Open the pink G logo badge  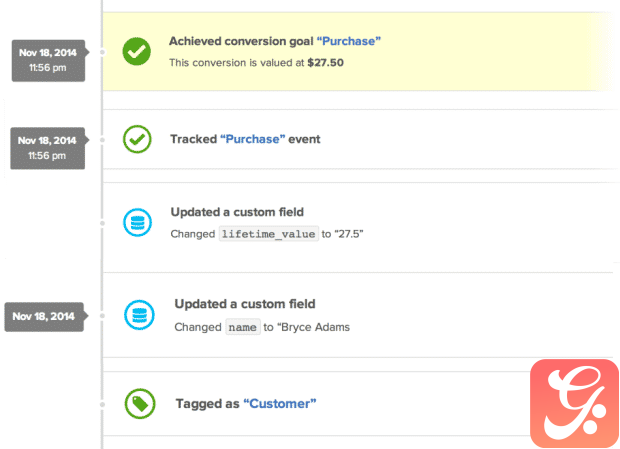coord(574,403)
